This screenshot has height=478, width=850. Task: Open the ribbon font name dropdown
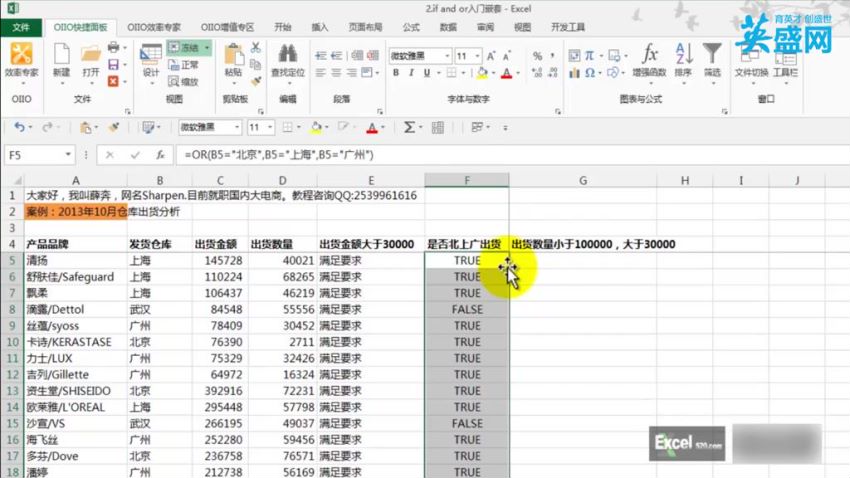point(447,56)
